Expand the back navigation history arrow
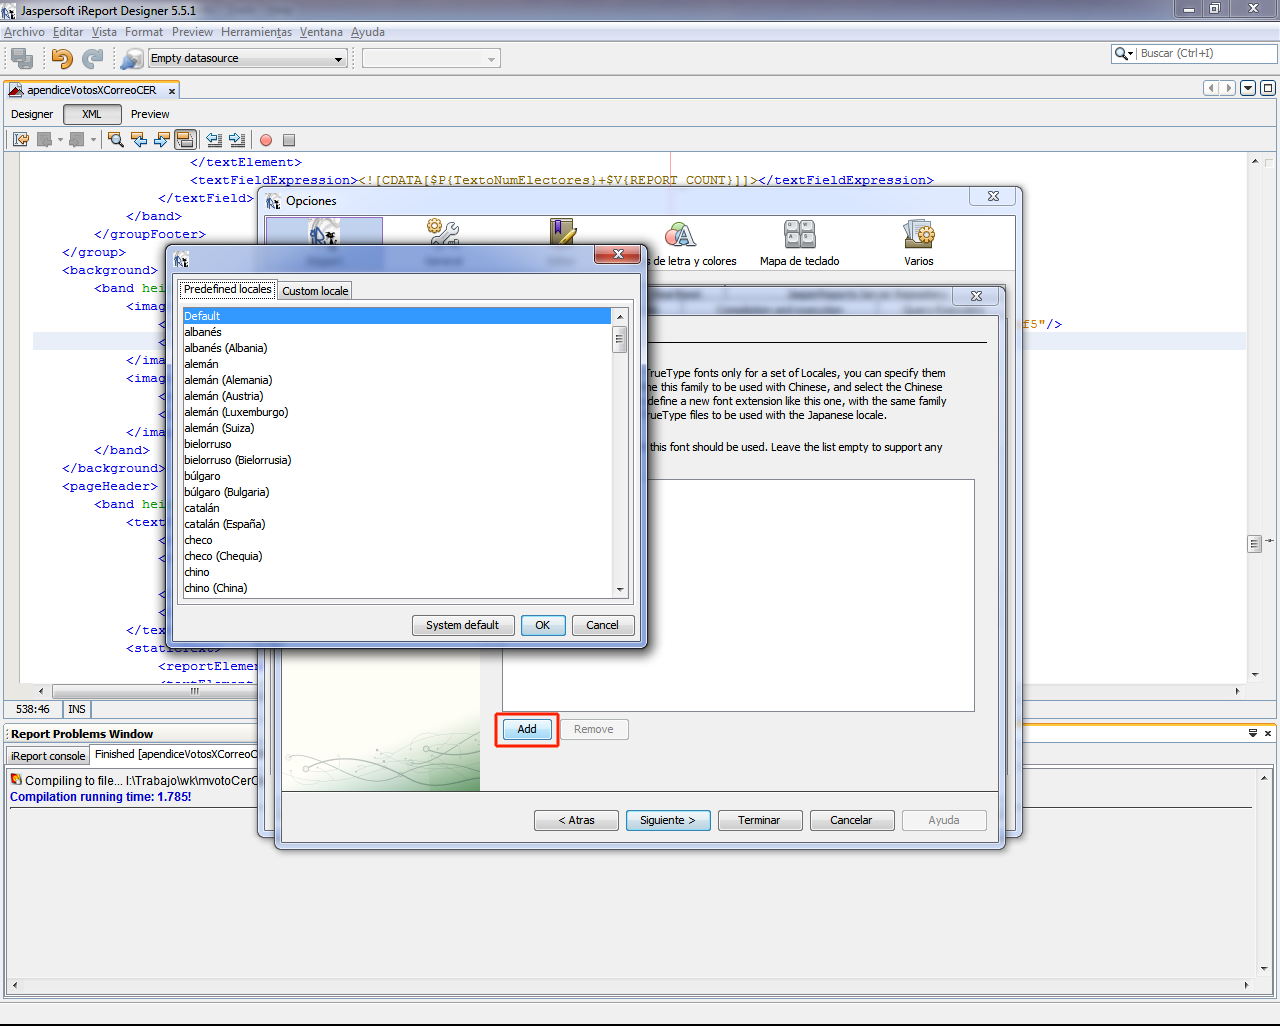This screenshot has height=1026, width=1280. tap(1211, 88)
